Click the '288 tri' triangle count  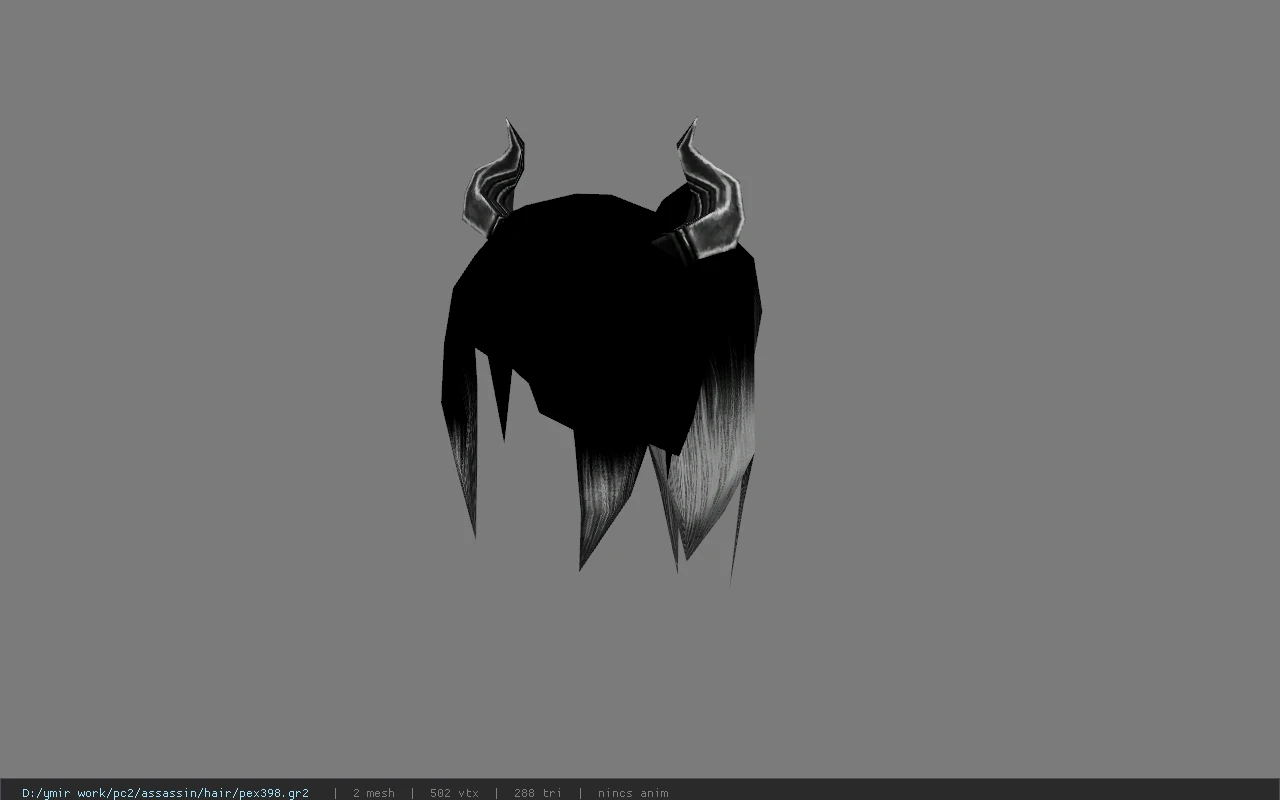click(x=538, y=793)
